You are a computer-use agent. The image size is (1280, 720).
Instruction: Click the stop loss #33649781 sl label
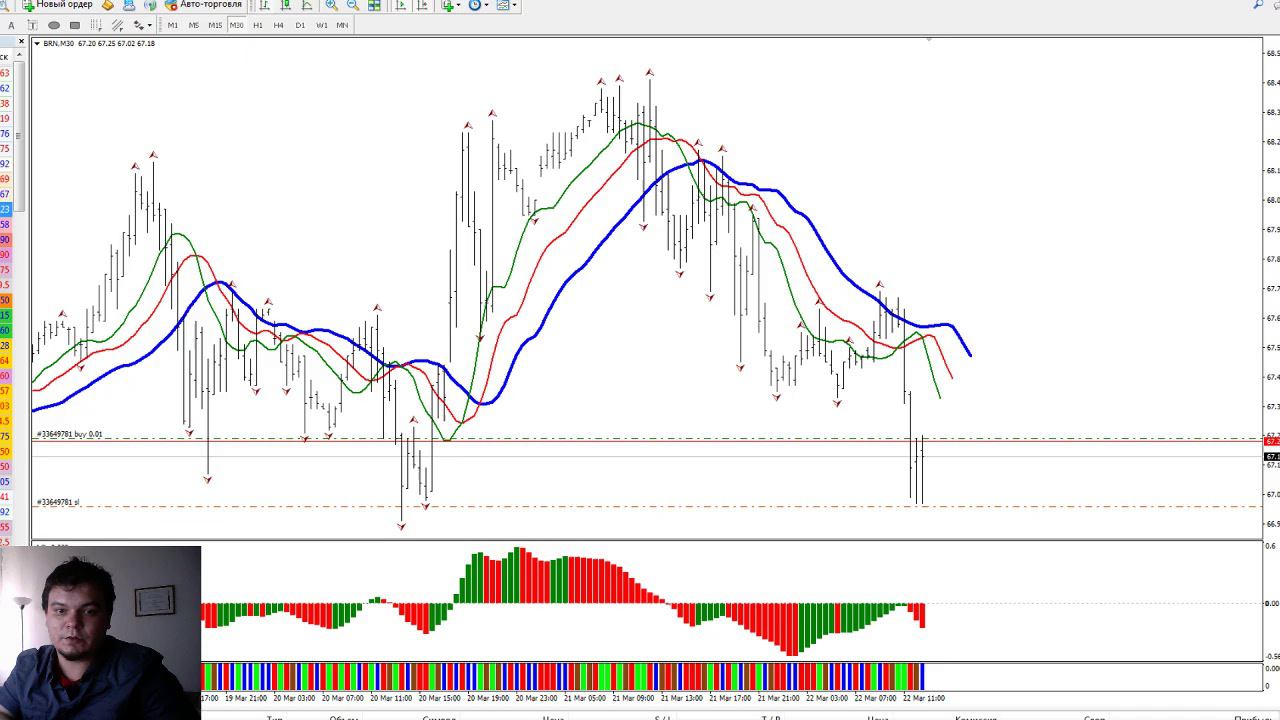pos(58,502)
